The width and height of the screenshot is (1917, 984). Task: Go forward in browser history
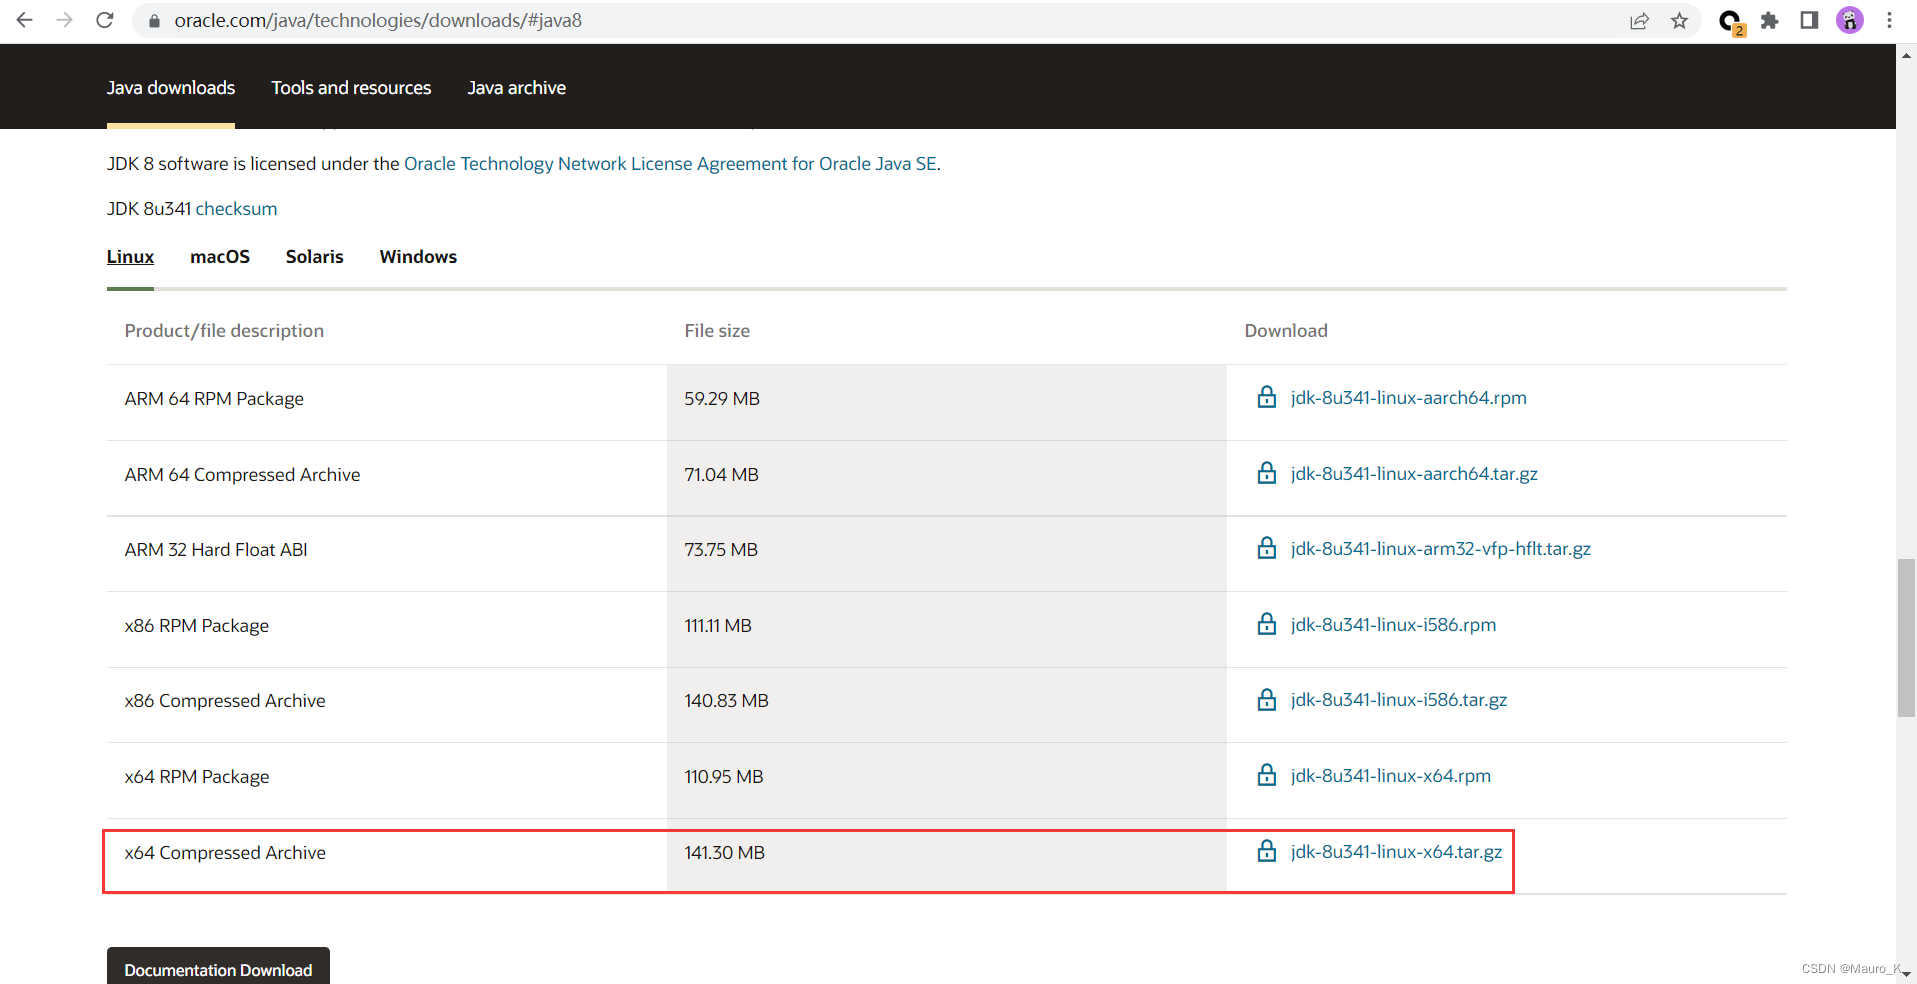(65, 20)
